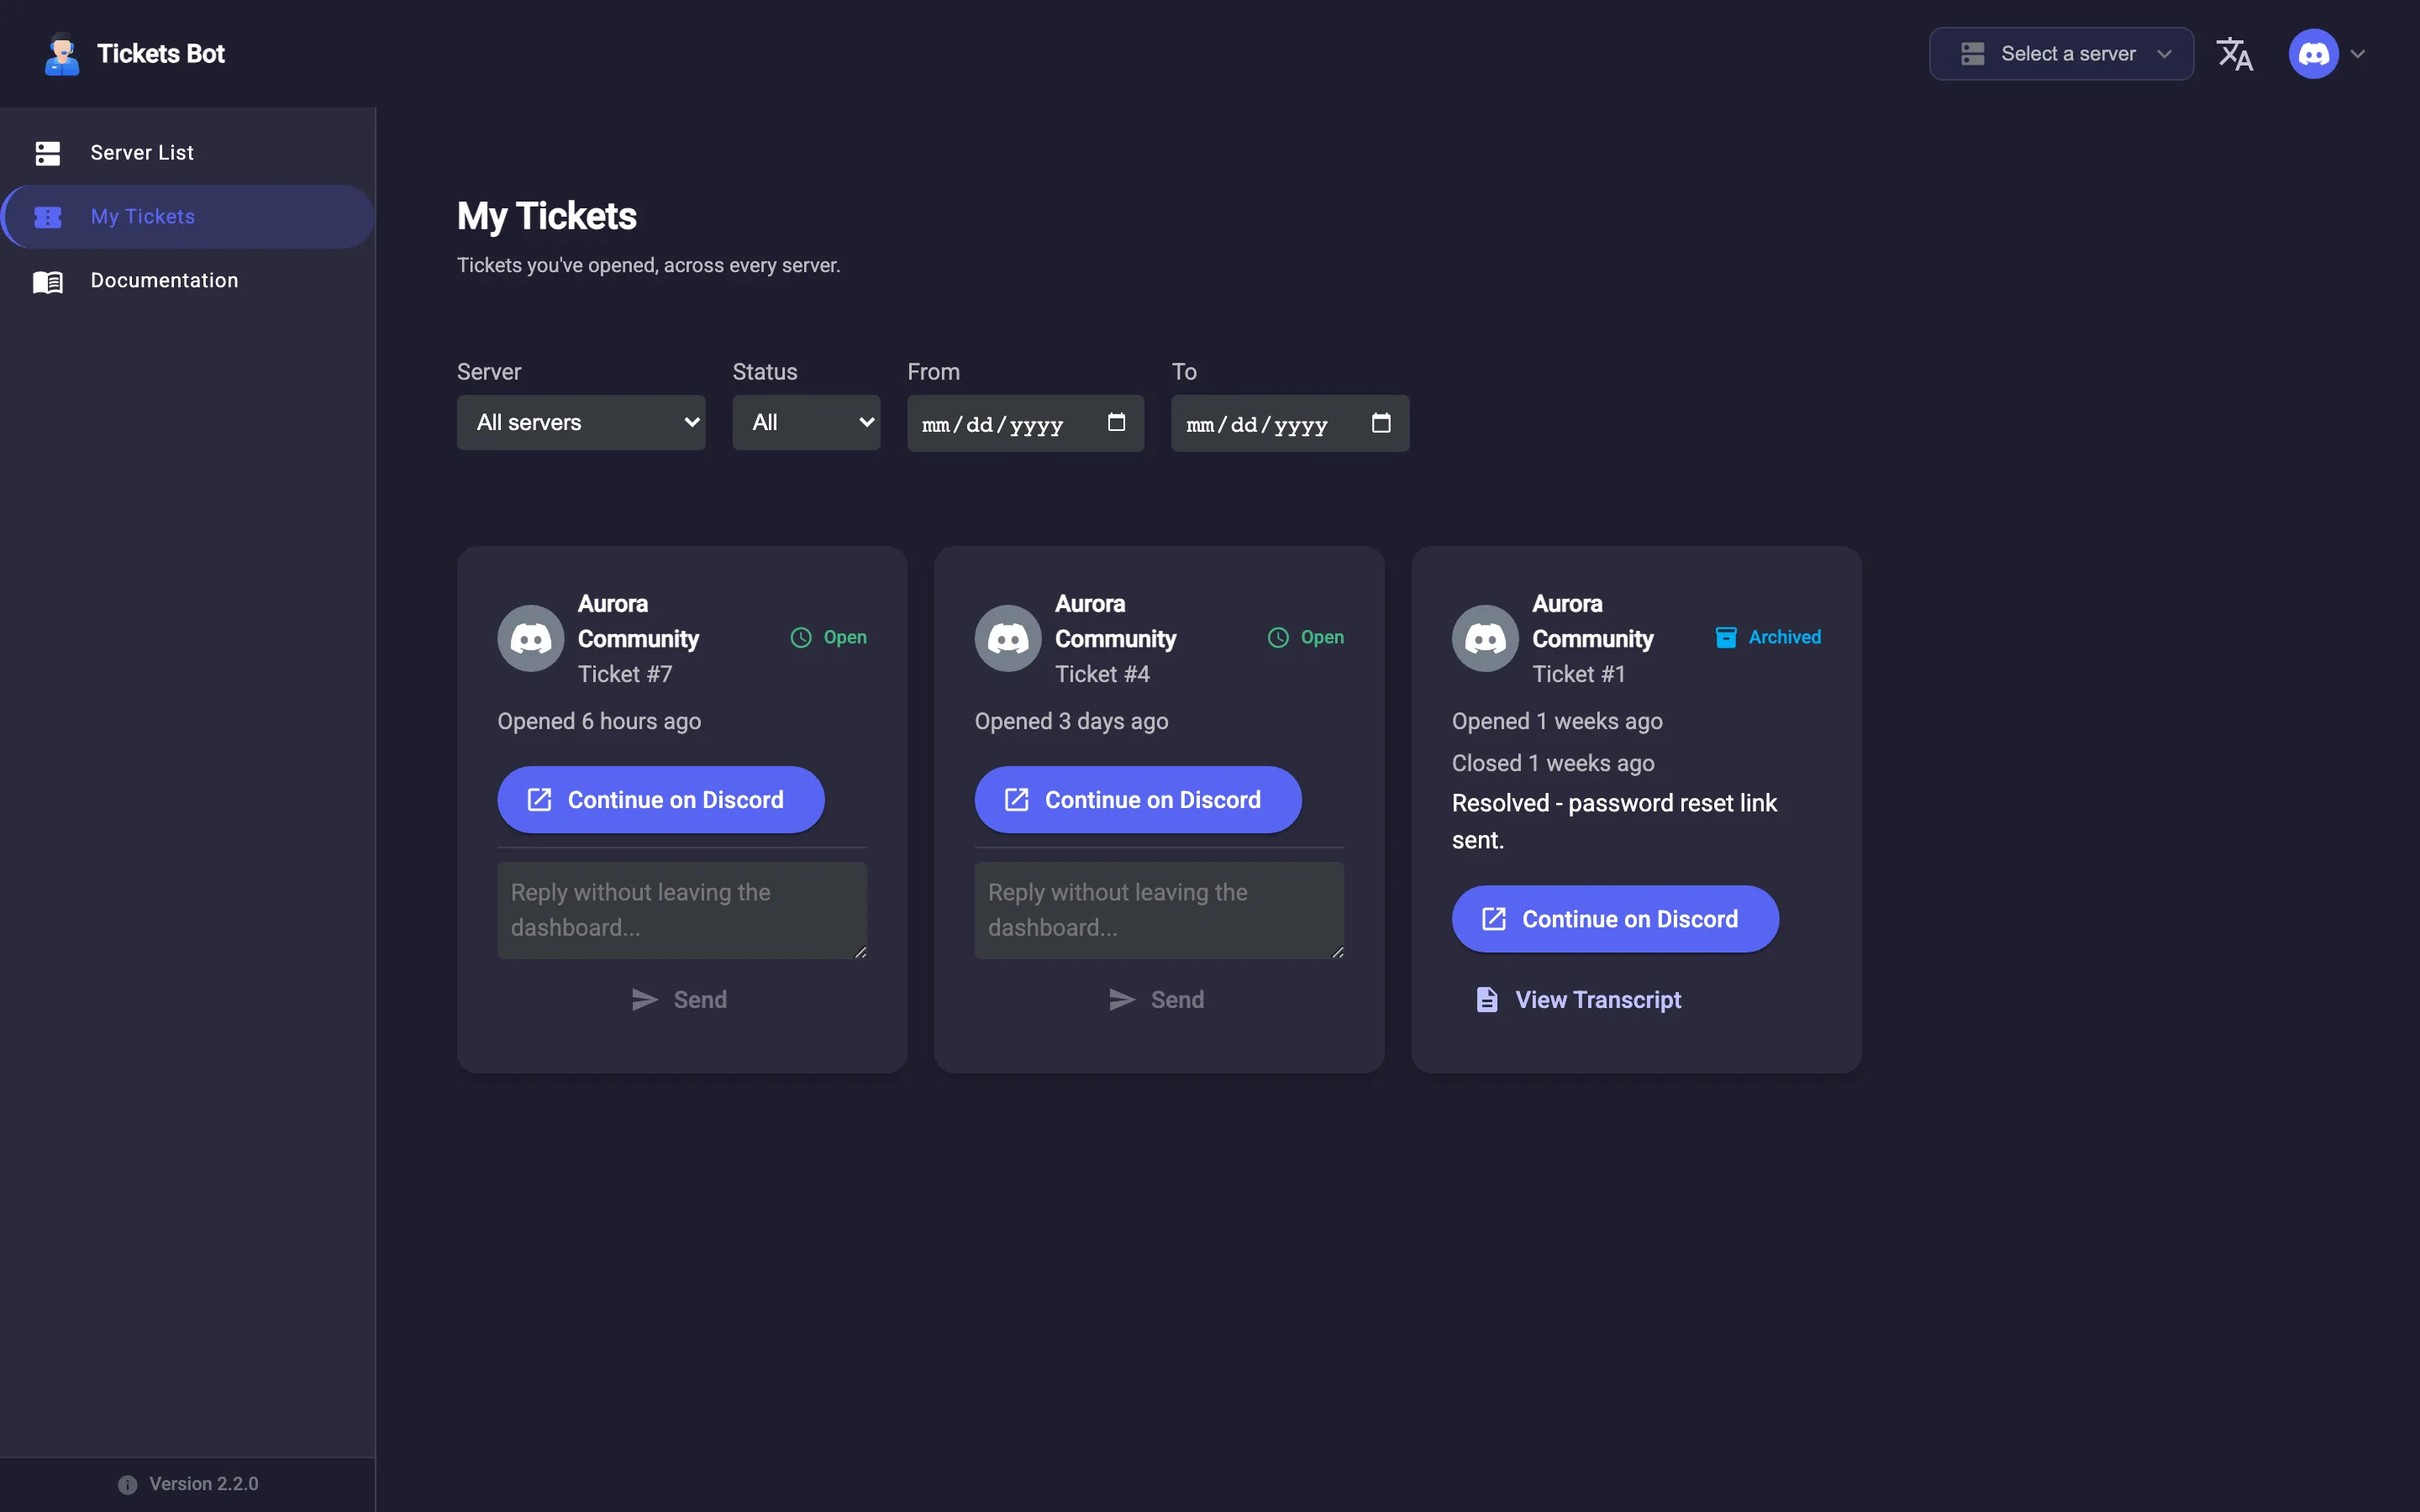Send the reply on Ticket #4
The width and height of the screenshot is (2420, 1512).
pyautogui.click(x=1157, y=1000)
